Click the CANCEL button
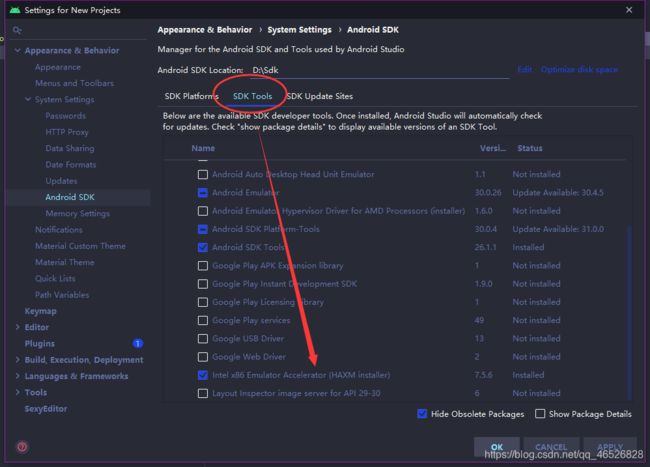Screen dimensions: 650x467 pos(551,447)
